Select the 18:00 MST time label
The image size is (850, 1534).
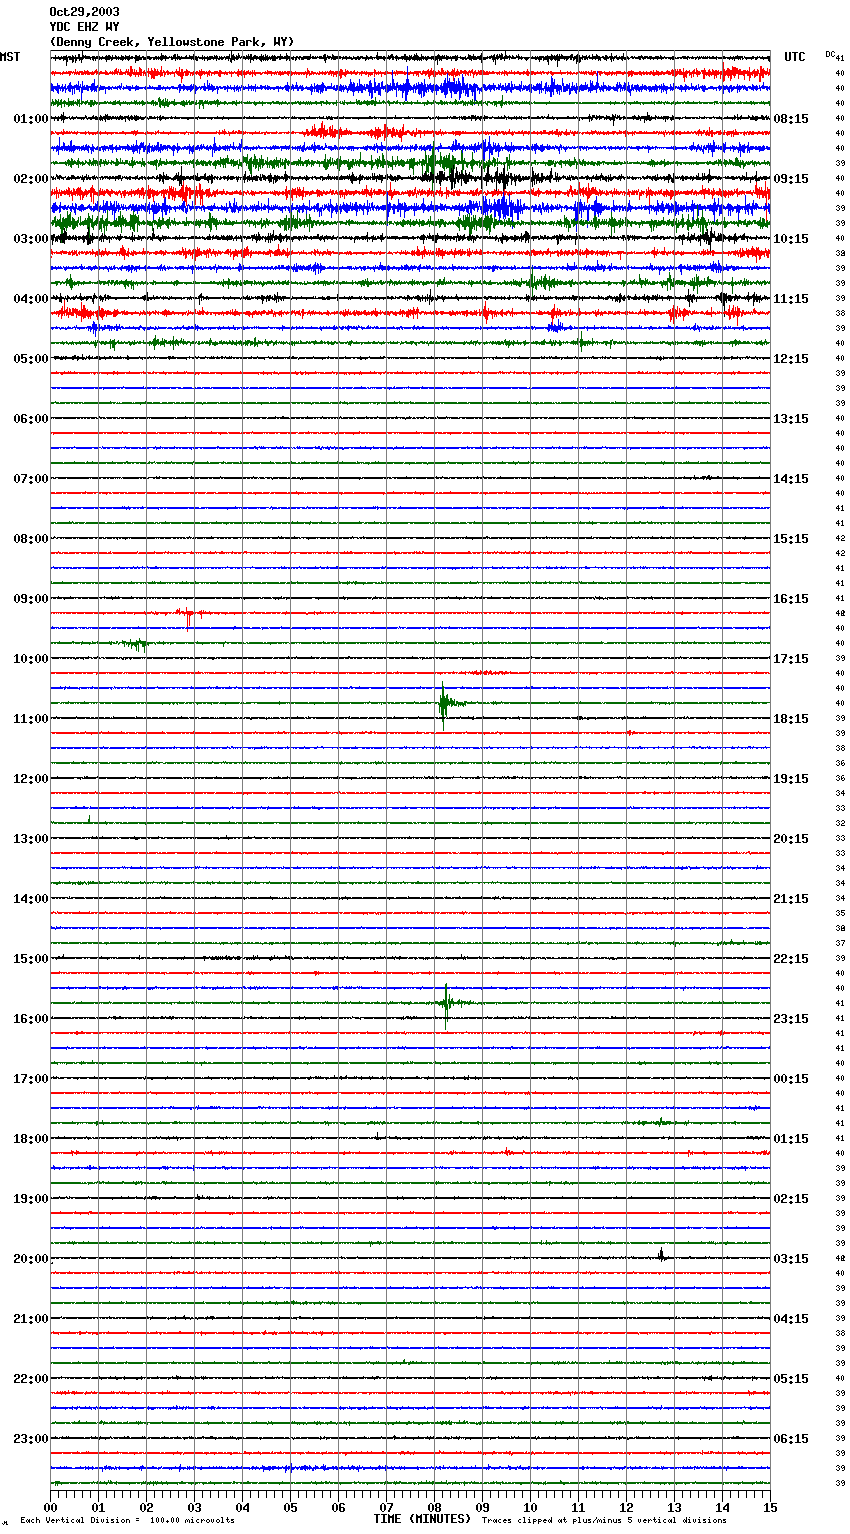click(x=30, y=1139)
